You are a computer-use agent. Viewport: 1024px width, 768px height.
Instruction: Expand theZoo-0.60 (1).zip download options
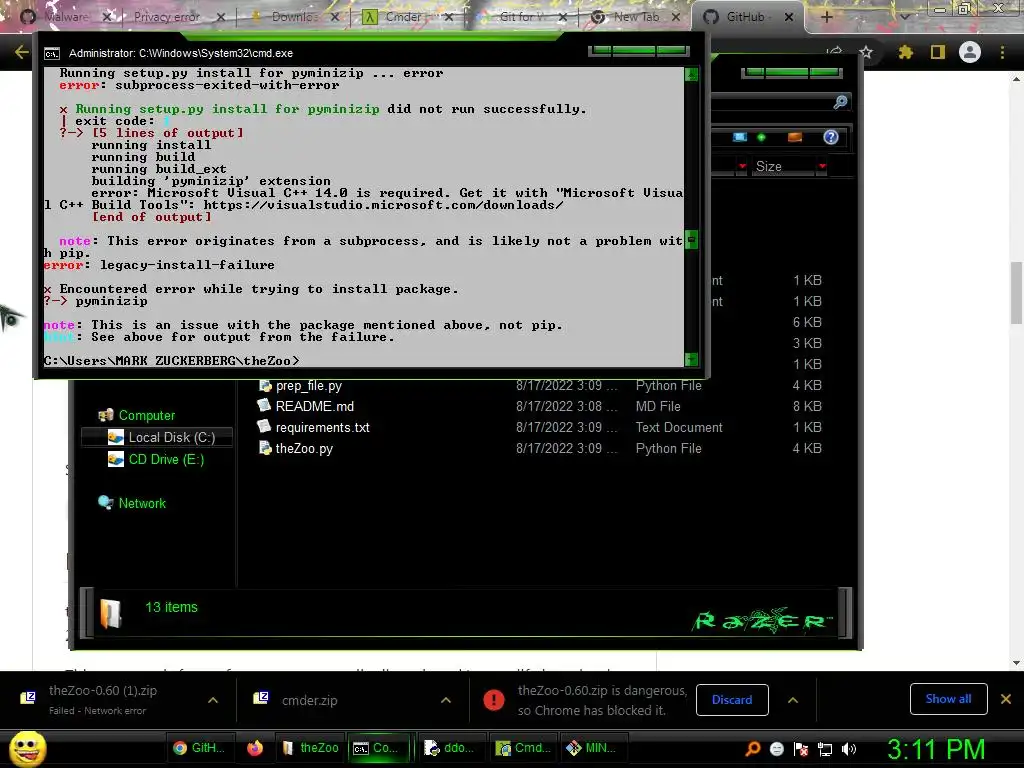point(213,700)
